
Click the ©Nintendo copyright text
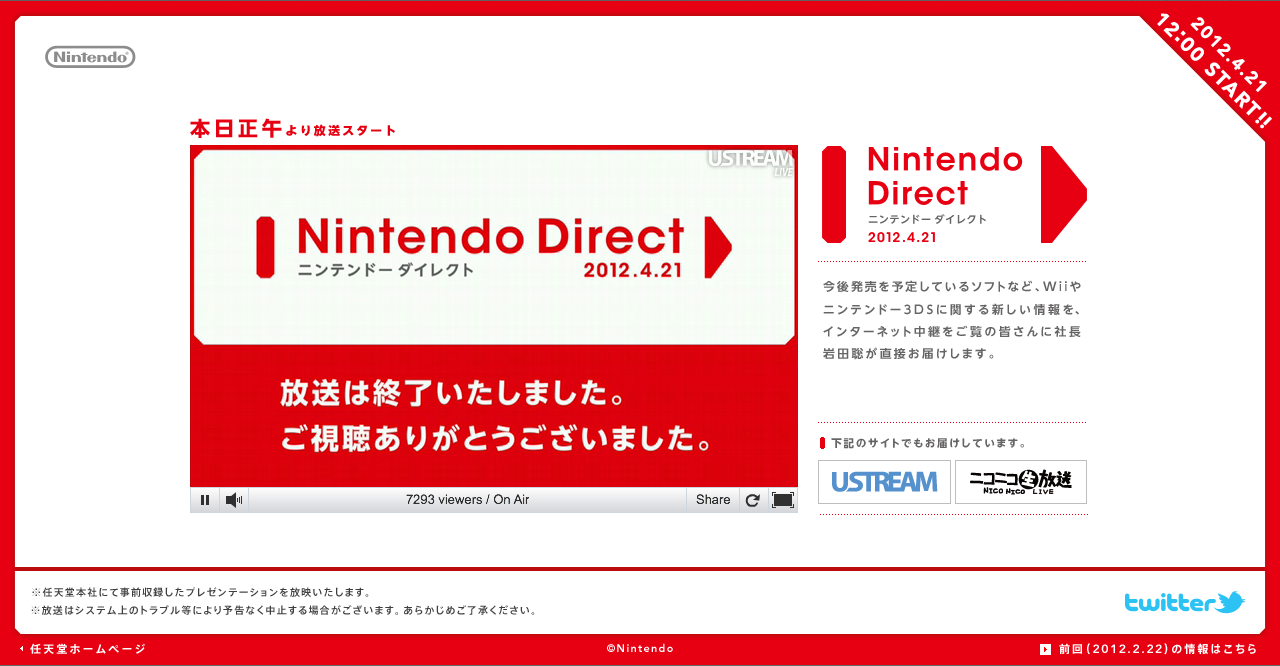pos(640,649)
